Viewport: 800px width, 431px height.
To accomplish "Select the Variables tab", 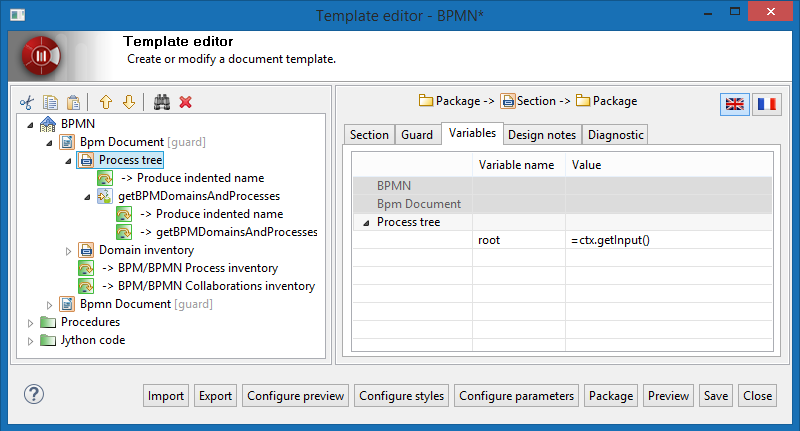I will pyautogui.click(x=472, y=133).
